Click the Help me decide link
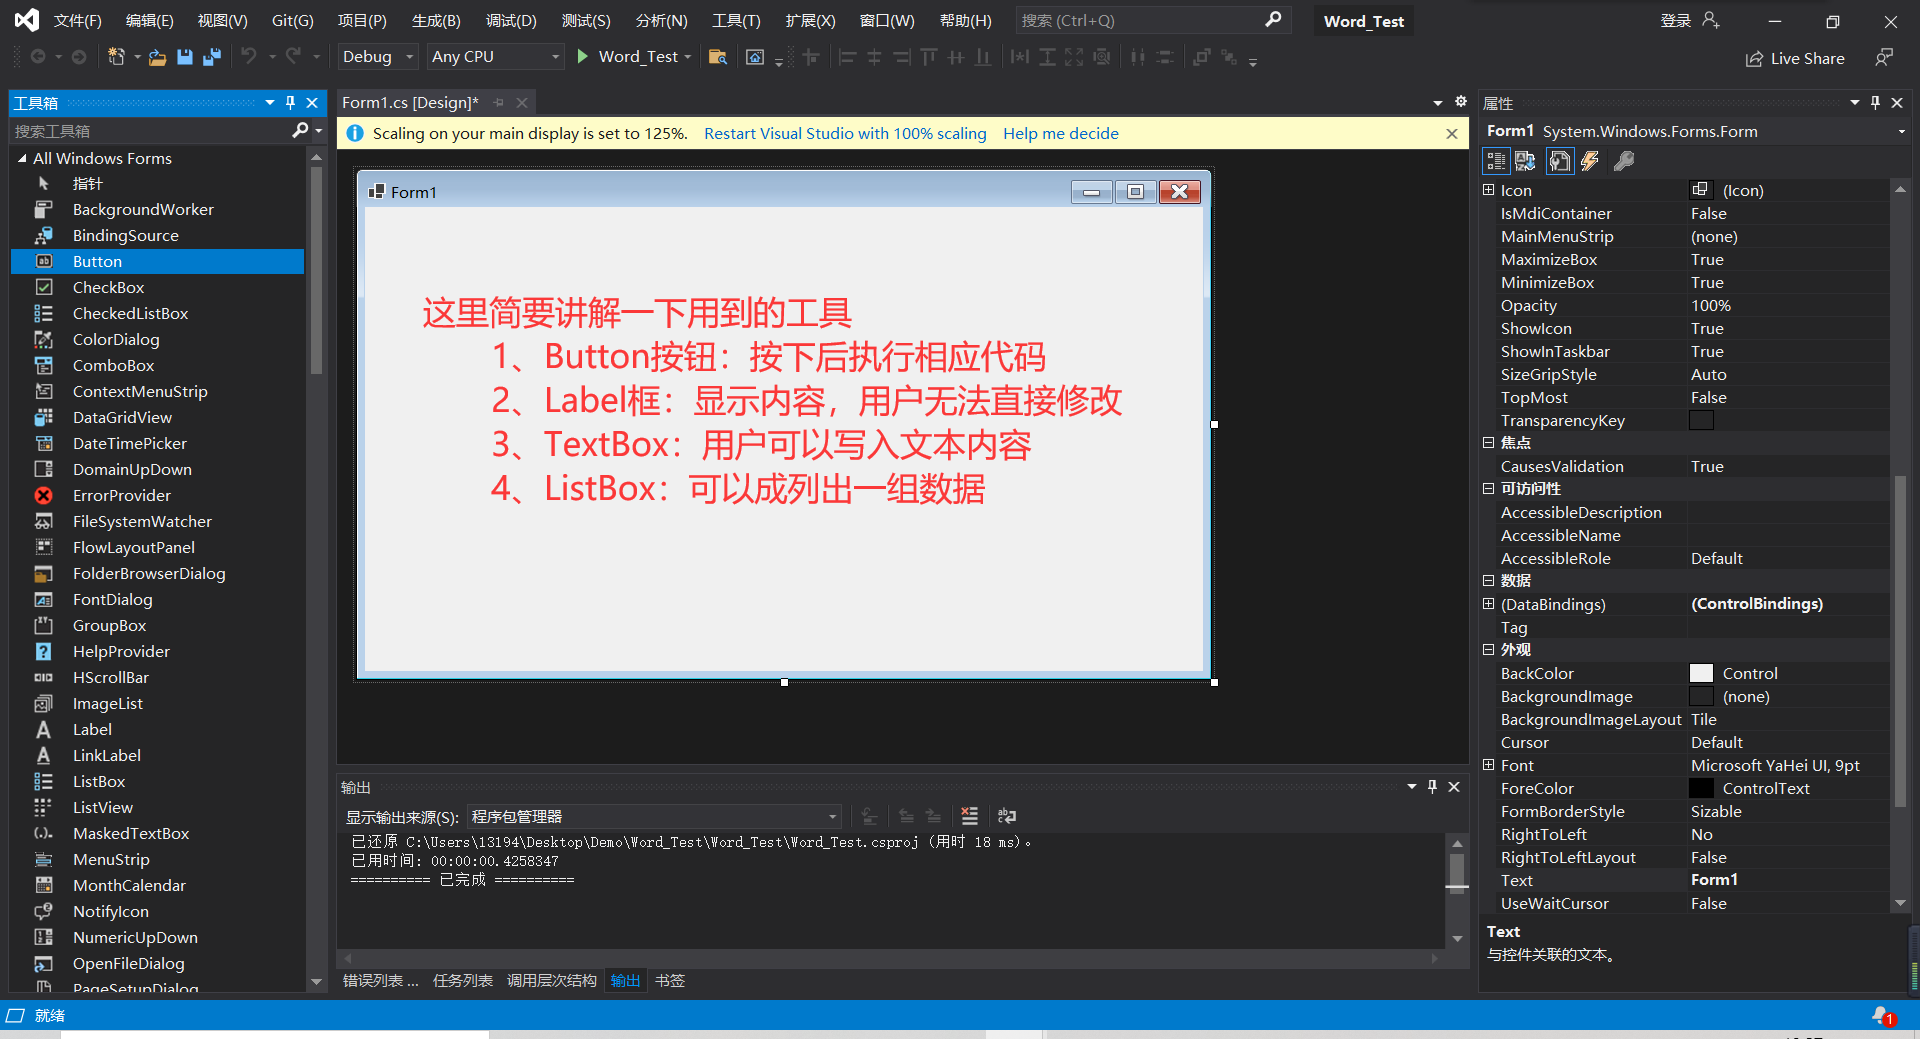 (1060, 133)
